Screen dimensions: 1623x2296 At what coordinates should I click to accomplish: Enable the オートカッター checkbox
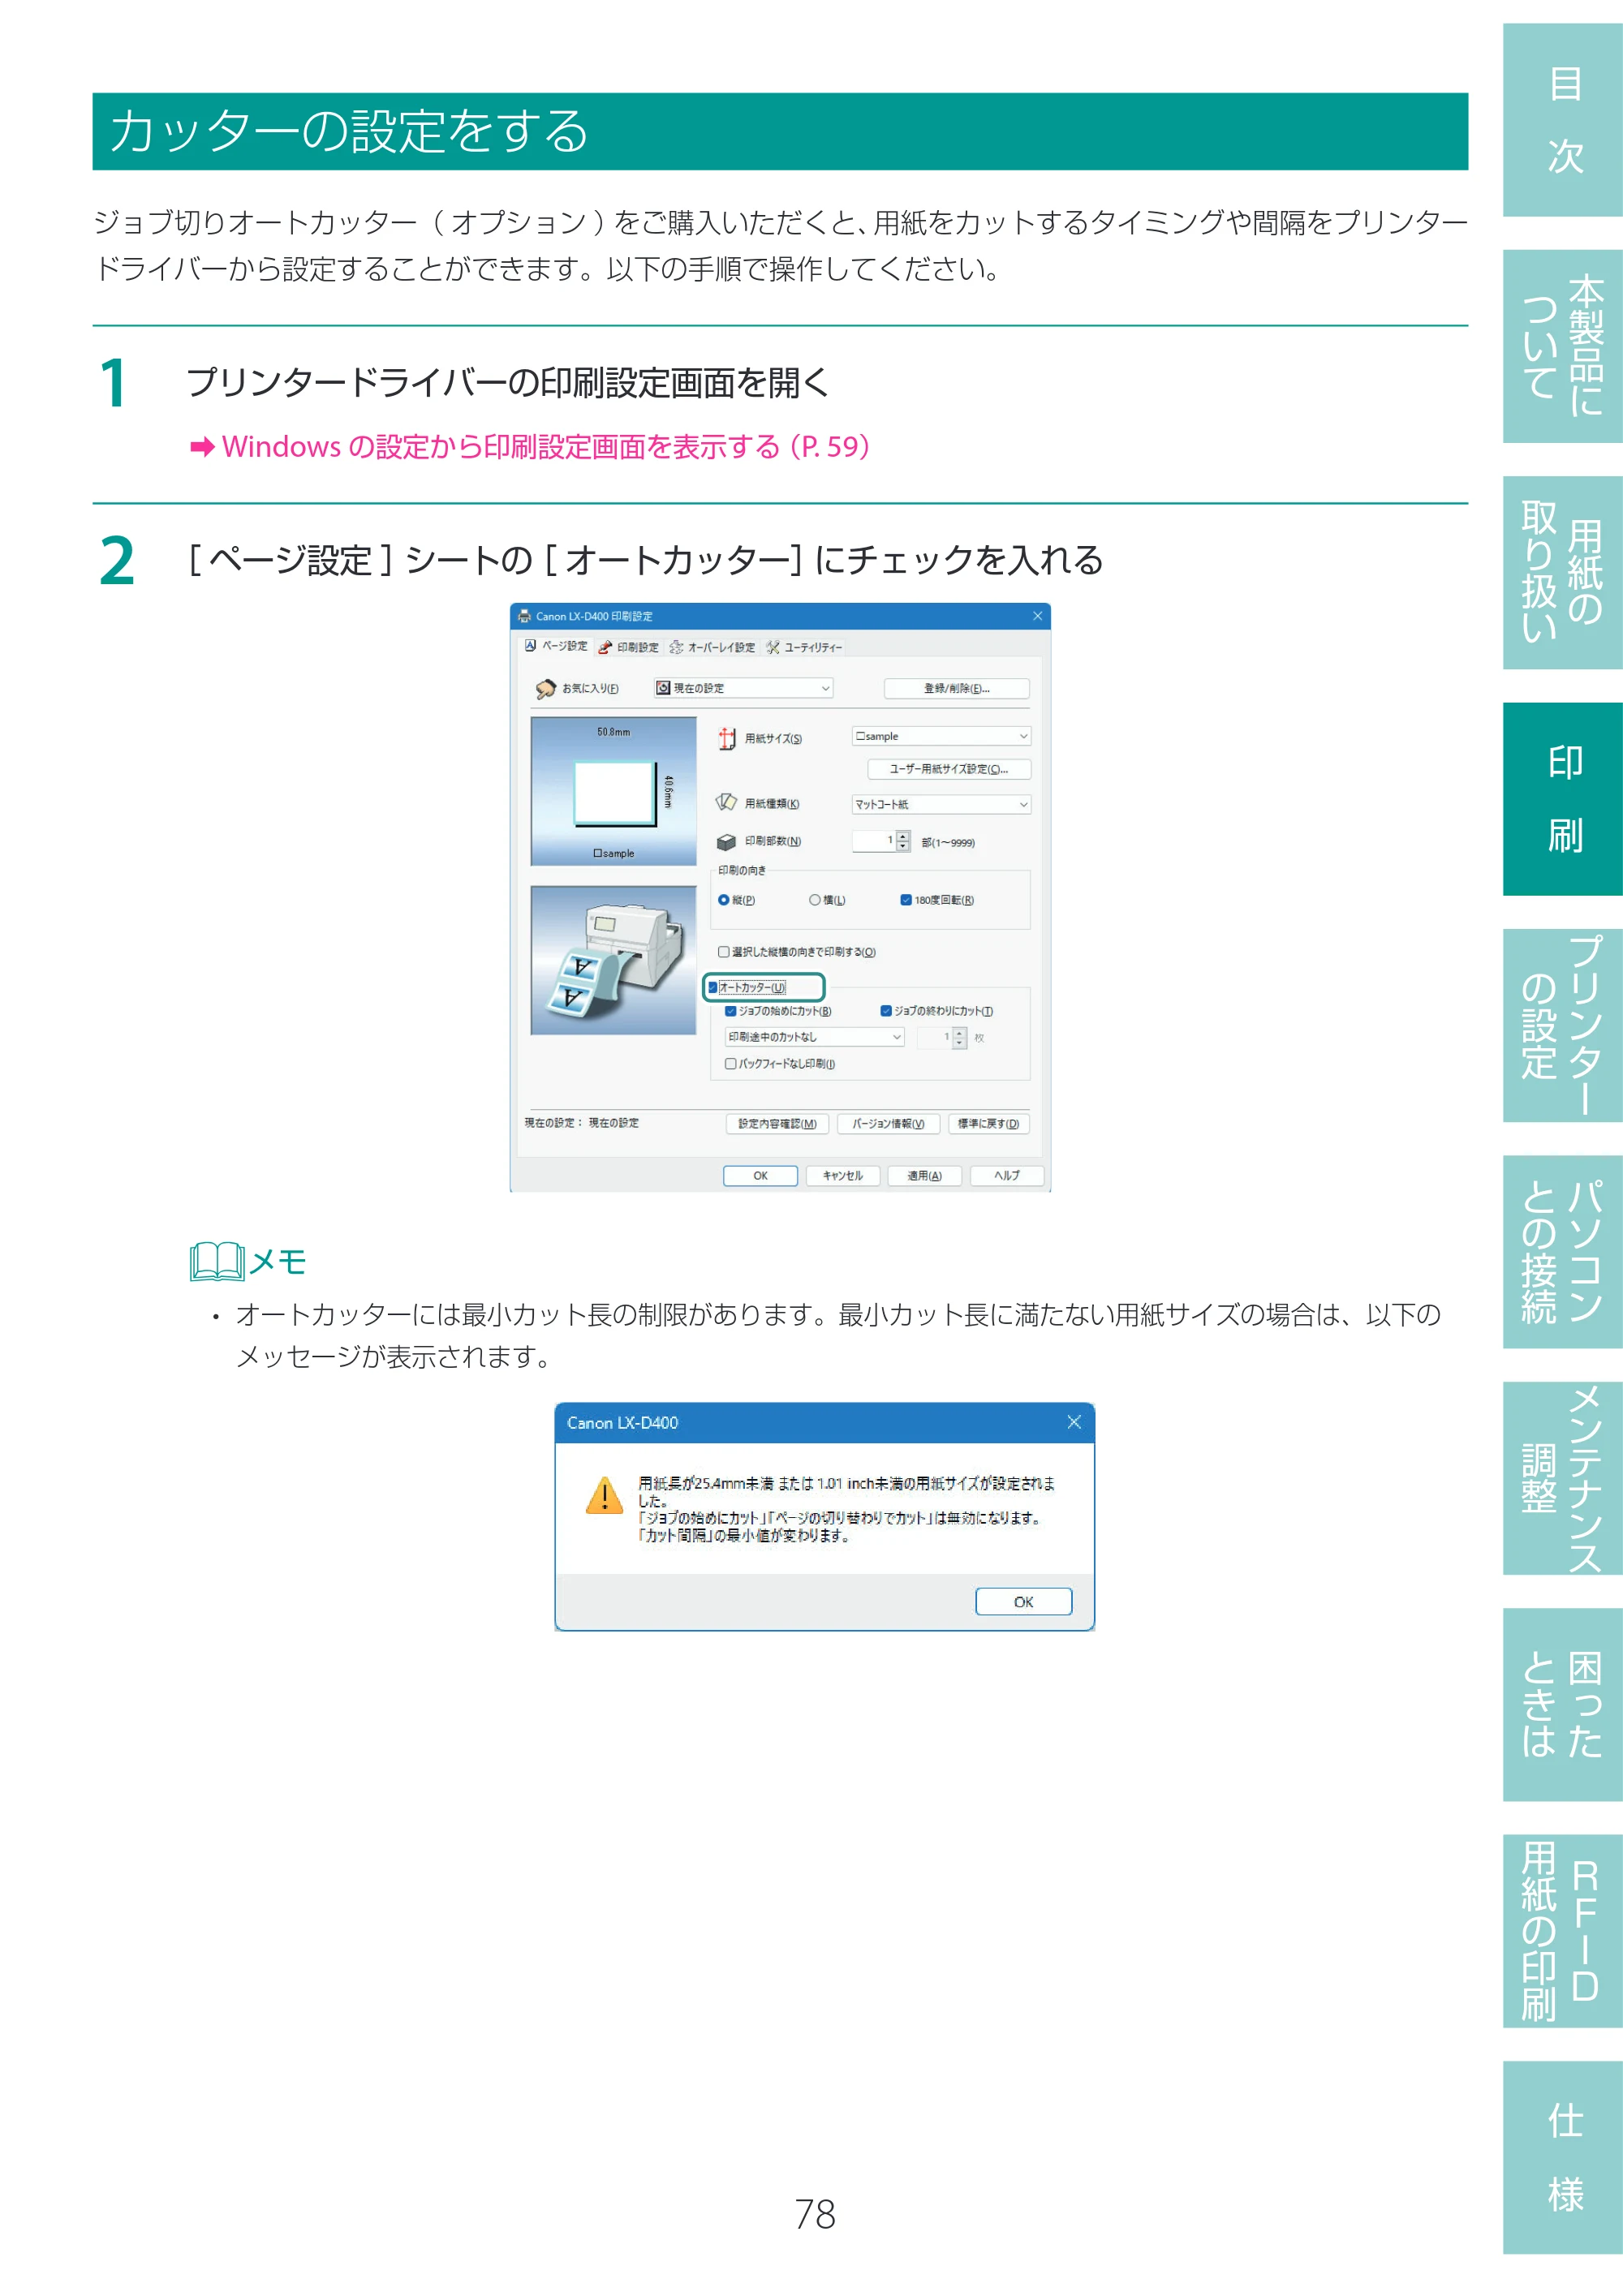tap(713, 987)
